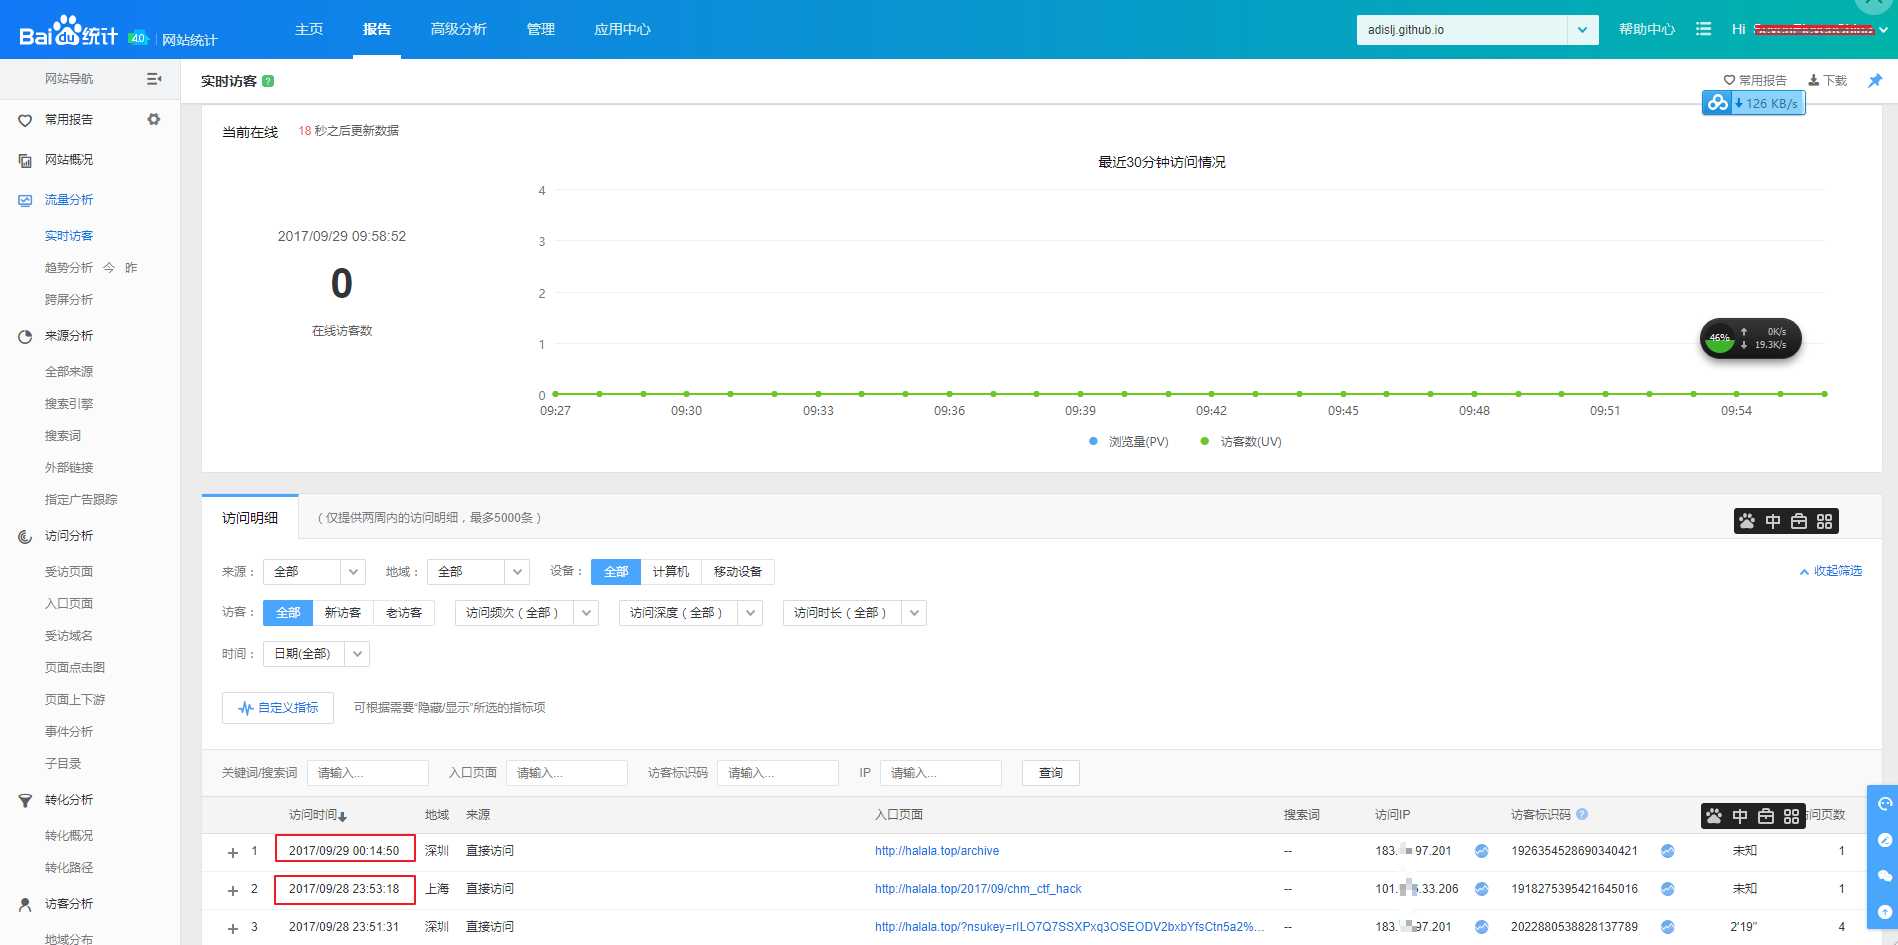Collapse the site navigation sidebar icon
This screenshot has height=945, width=1898.
[154, 79]
